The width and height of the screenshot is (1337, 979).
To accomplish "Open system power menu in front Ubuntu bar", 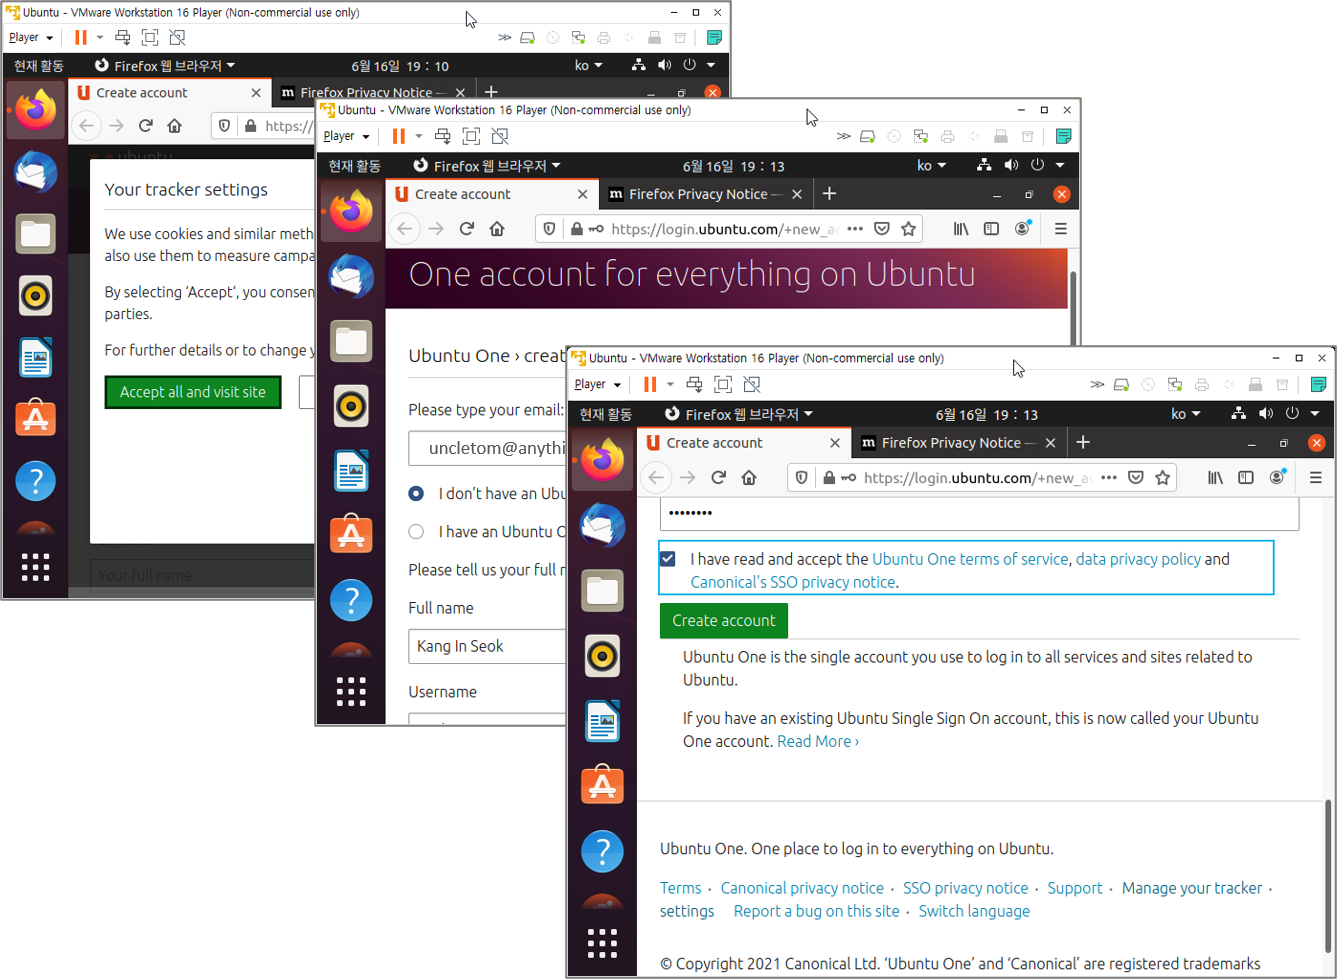I will click(1302, 414).
